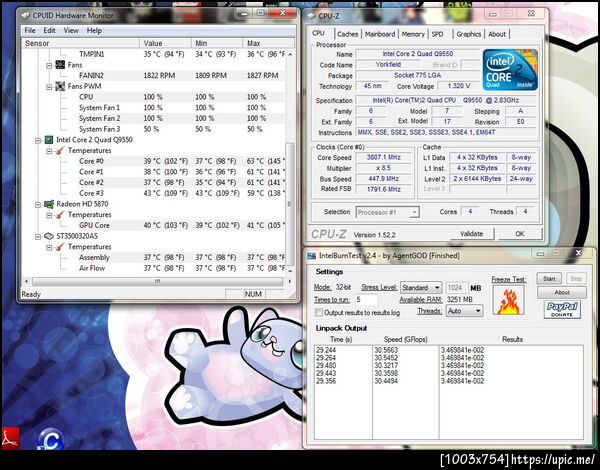
Task: Click the Intel Core 2 Quad Q9550 chip icon
Action: click(x=49, y=140)
